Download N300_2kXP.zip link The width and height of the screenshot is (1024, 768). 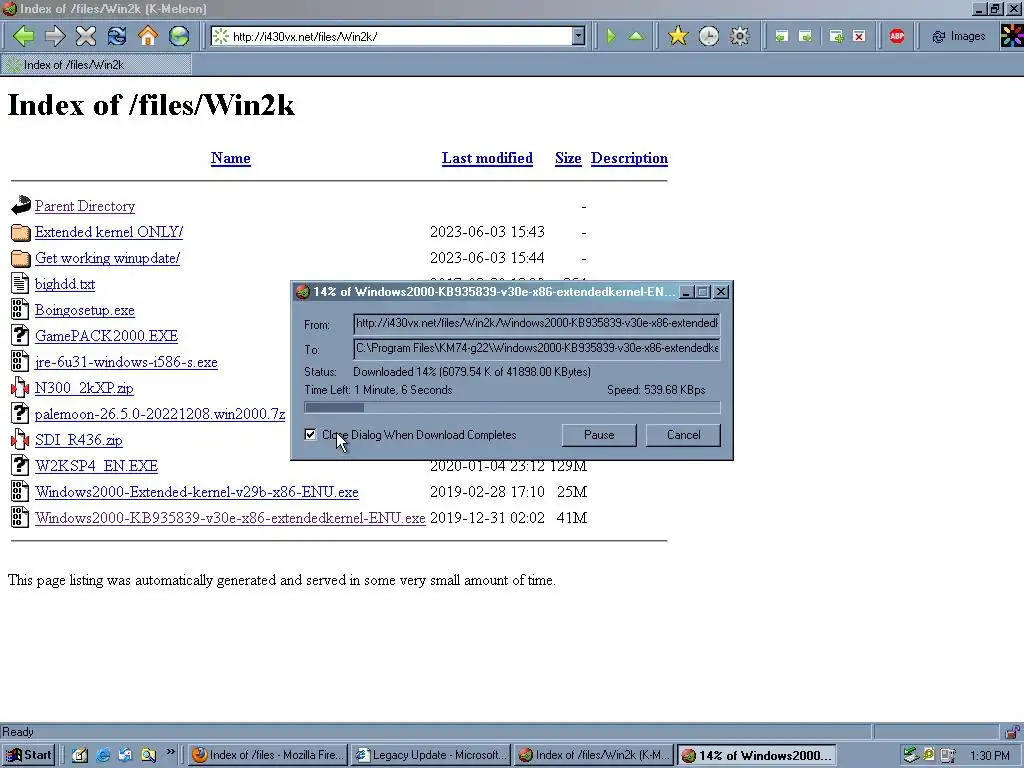coord(84,388)
